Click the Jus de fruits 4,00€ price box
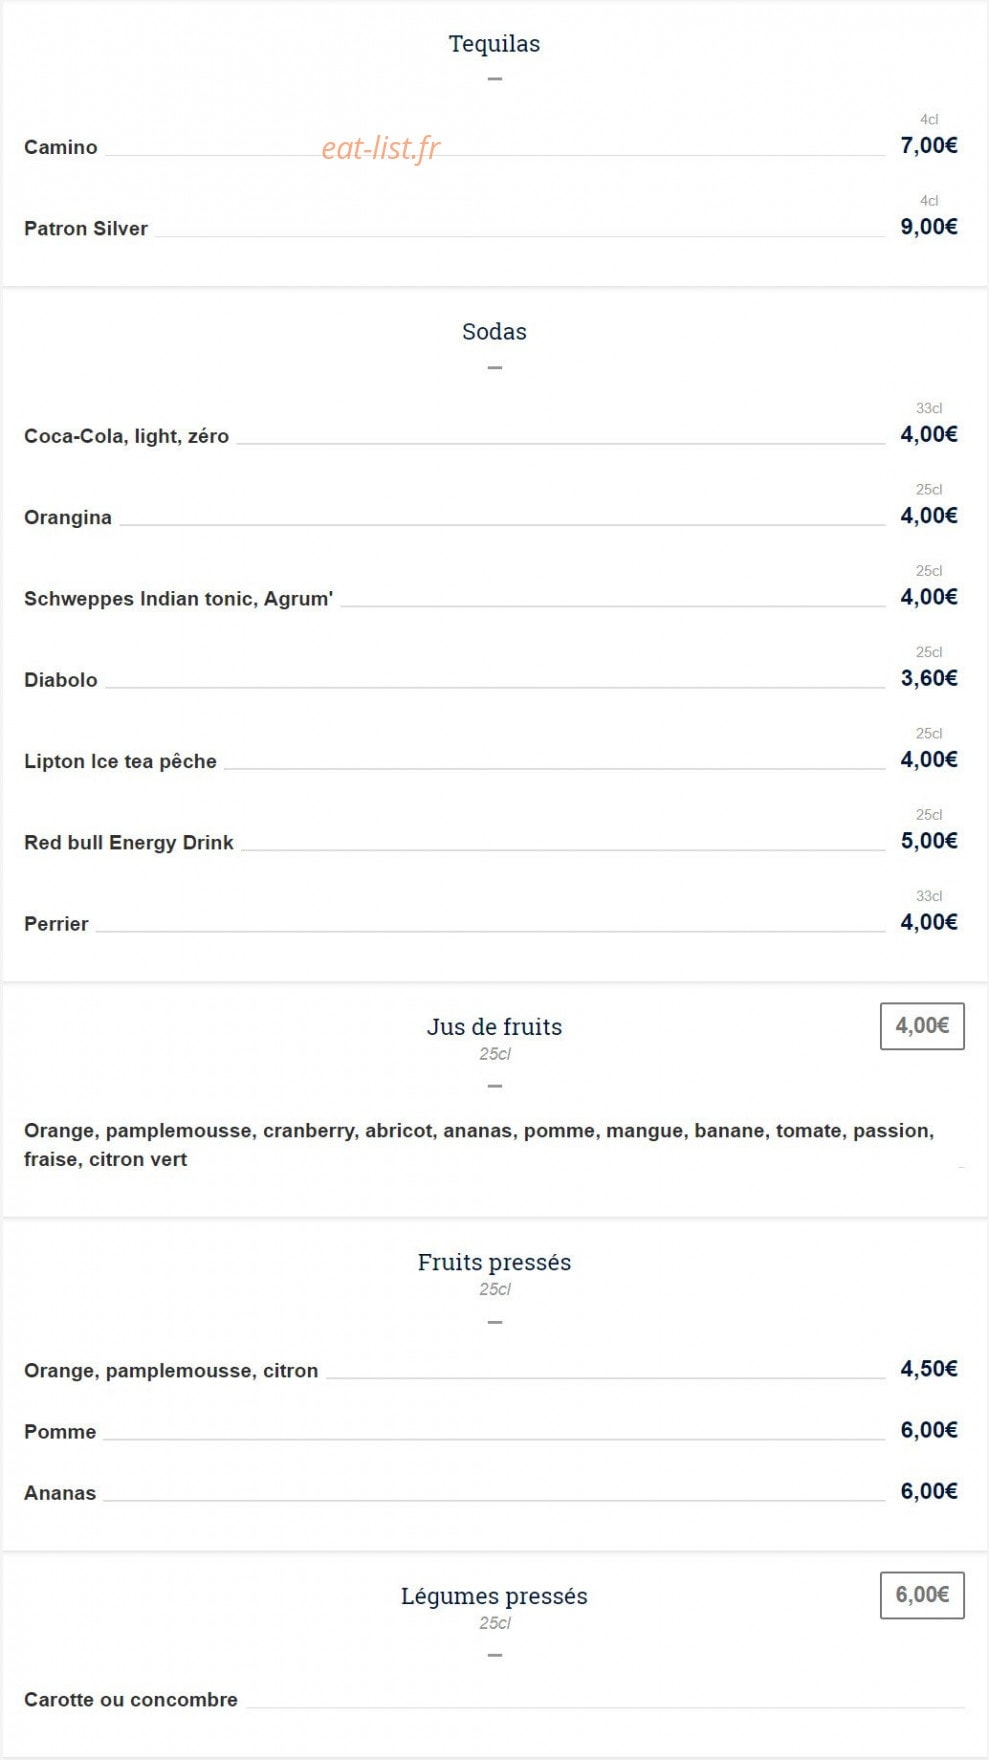This screenshot has height=1760, width=989. 922,1026
